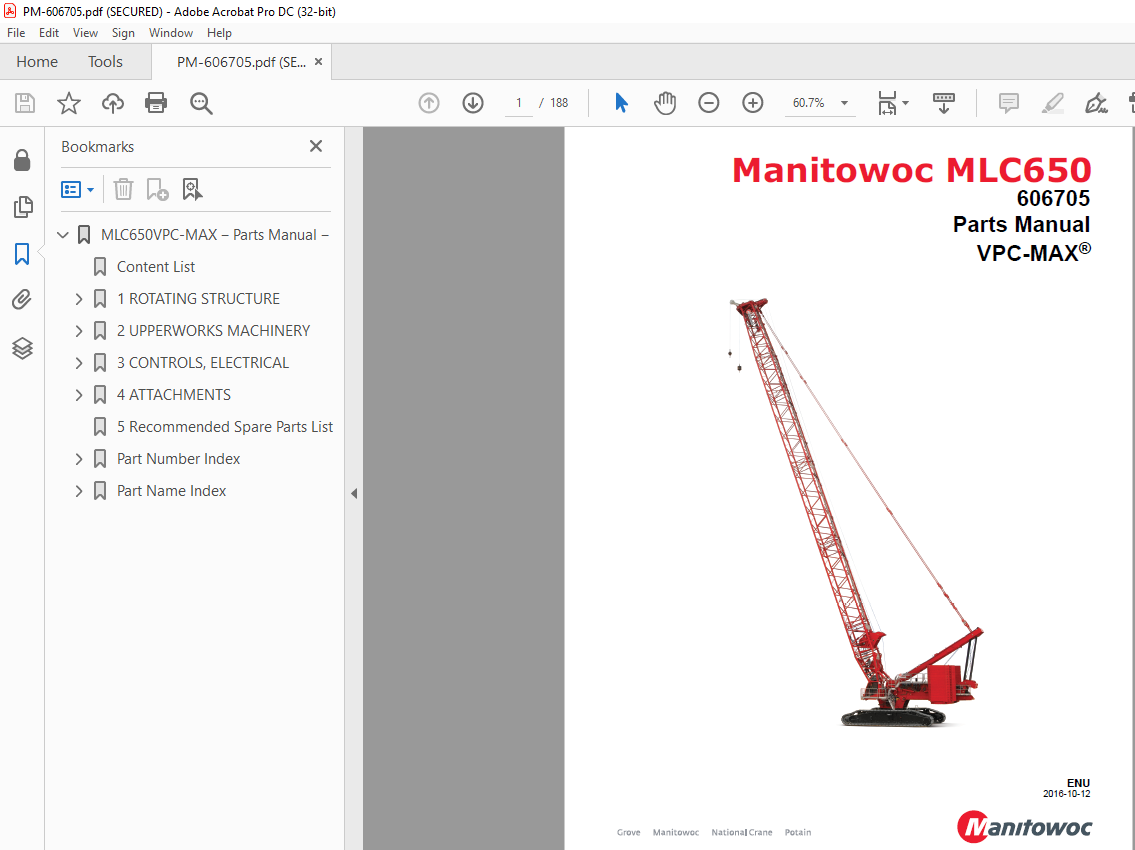This screenshot has width=1135, height=850.
Task: Click the Save file icon
Action: click(25, 103)
